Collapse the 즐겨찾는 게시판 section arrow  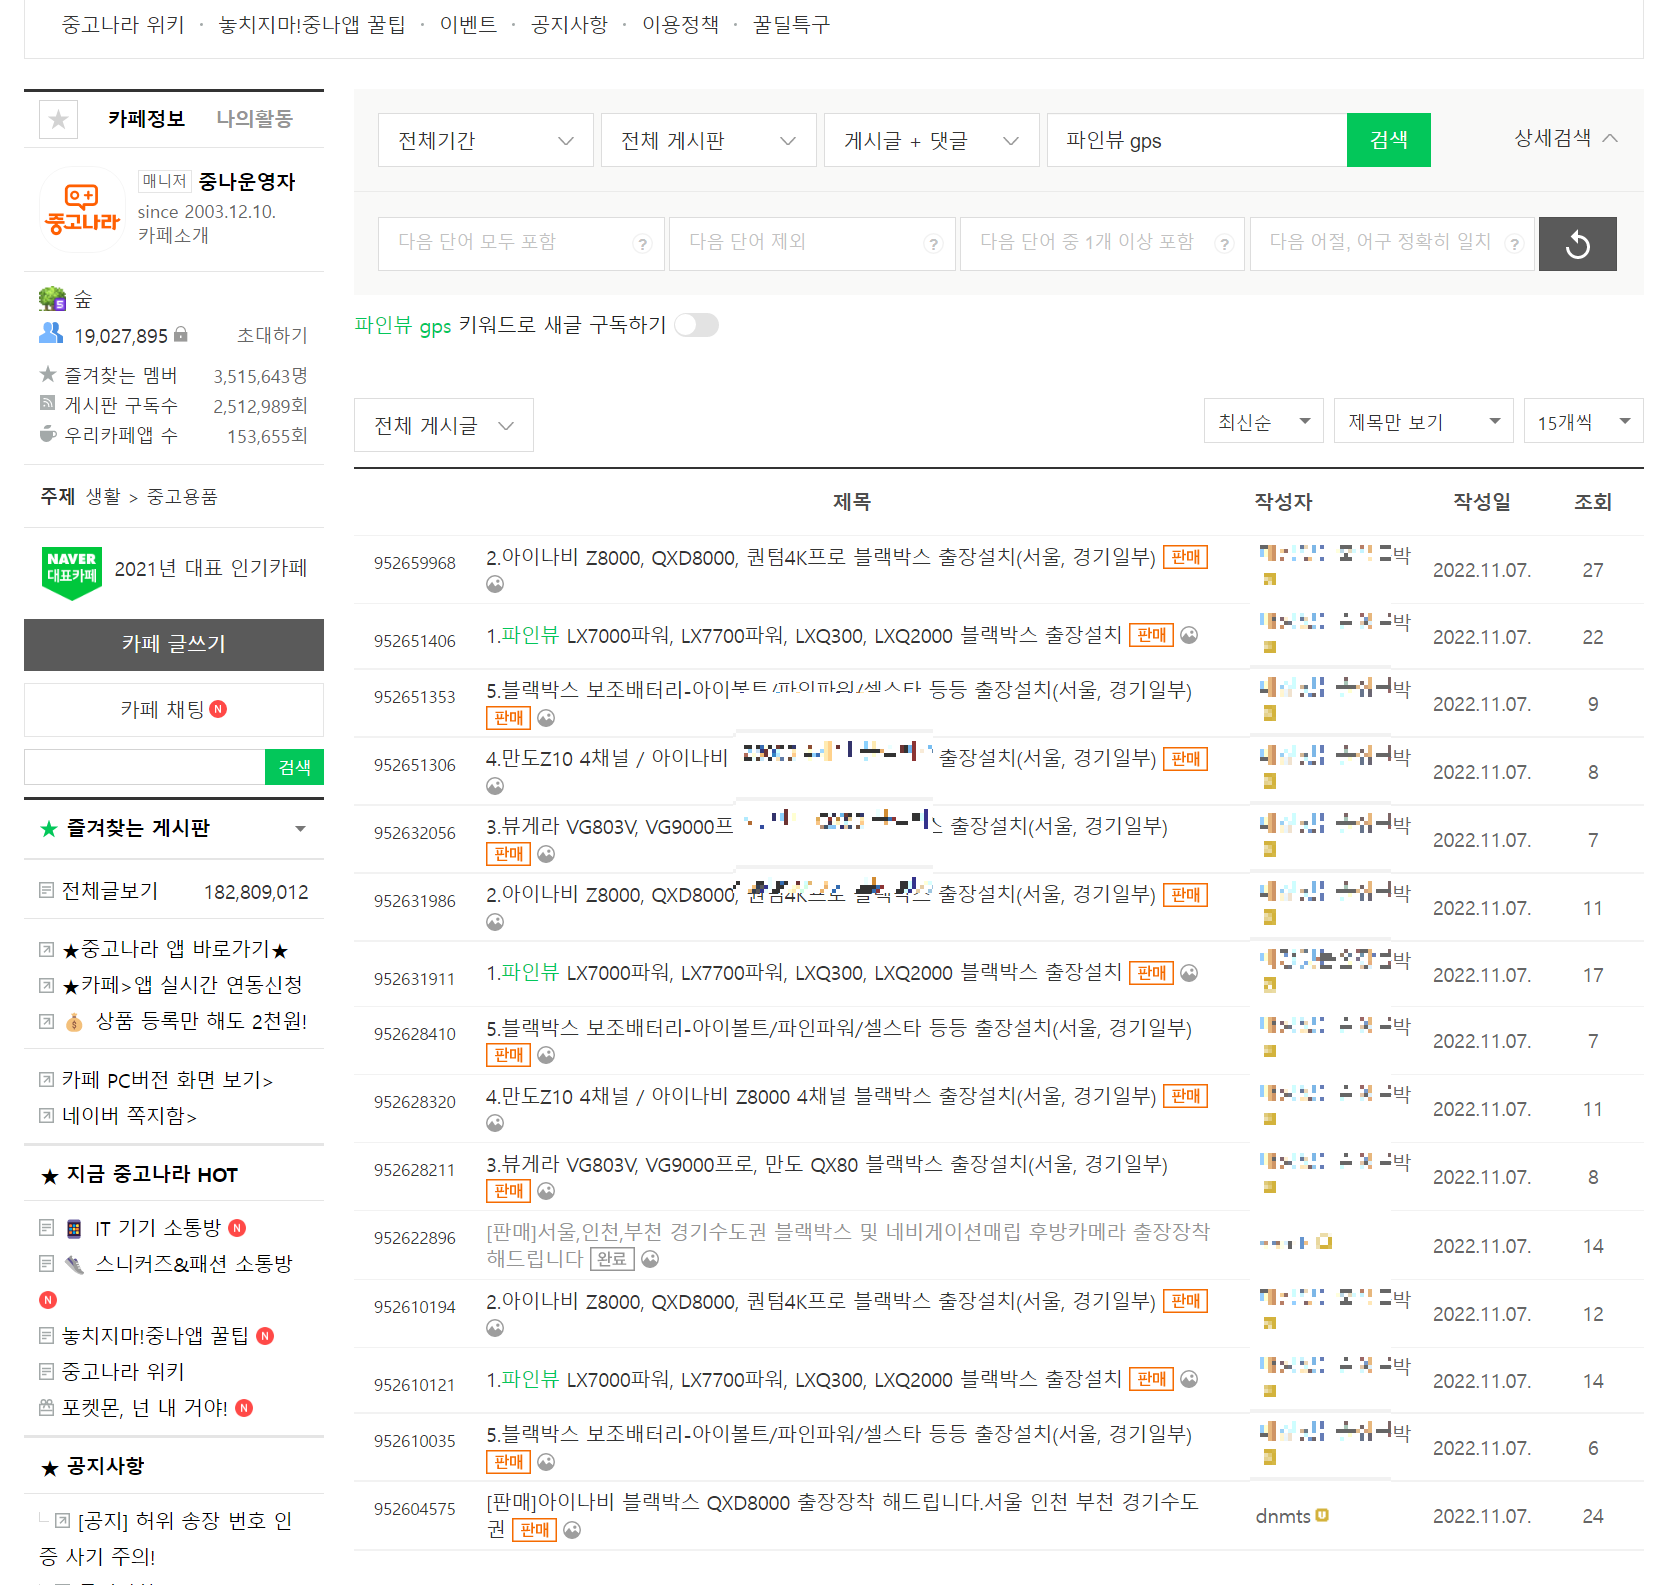pyautogui.click(x=300, y=828)
